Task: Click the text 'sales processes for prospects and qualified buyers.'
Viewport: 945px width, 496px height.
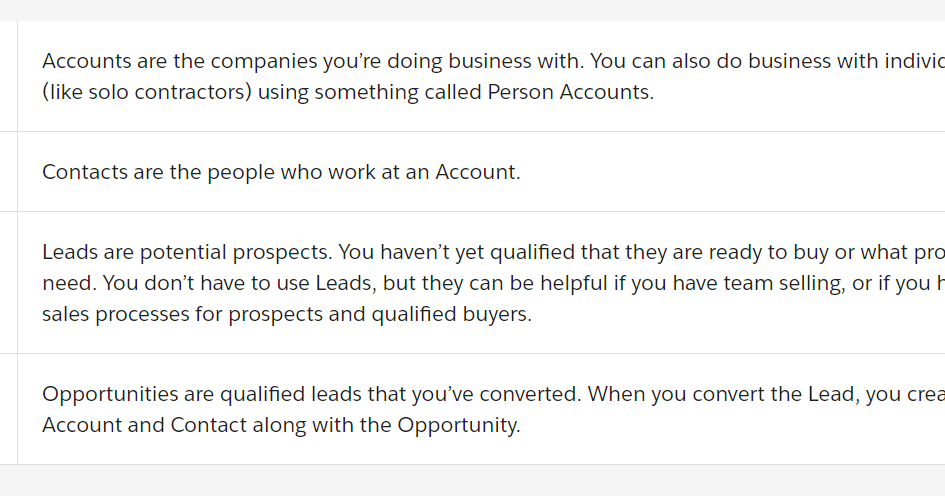Action: (287, 315)
